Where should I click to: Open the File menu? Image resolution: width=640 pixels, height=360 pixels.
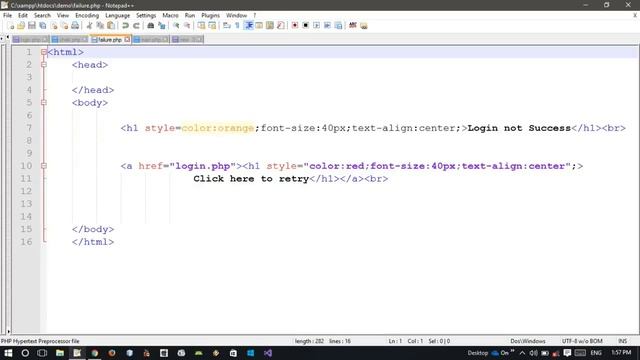7,16
